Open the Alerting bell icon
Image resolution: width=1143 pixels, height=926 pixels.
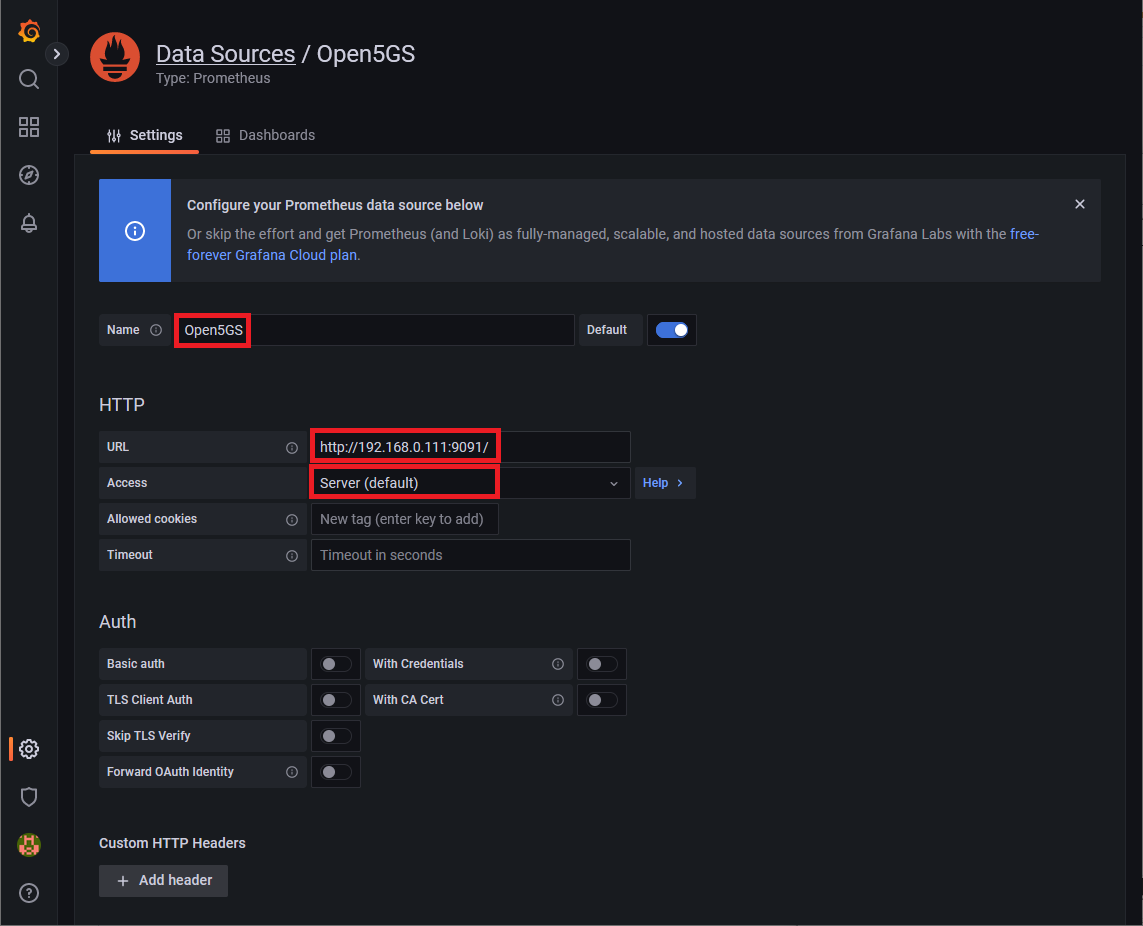[x=29, y=223]
